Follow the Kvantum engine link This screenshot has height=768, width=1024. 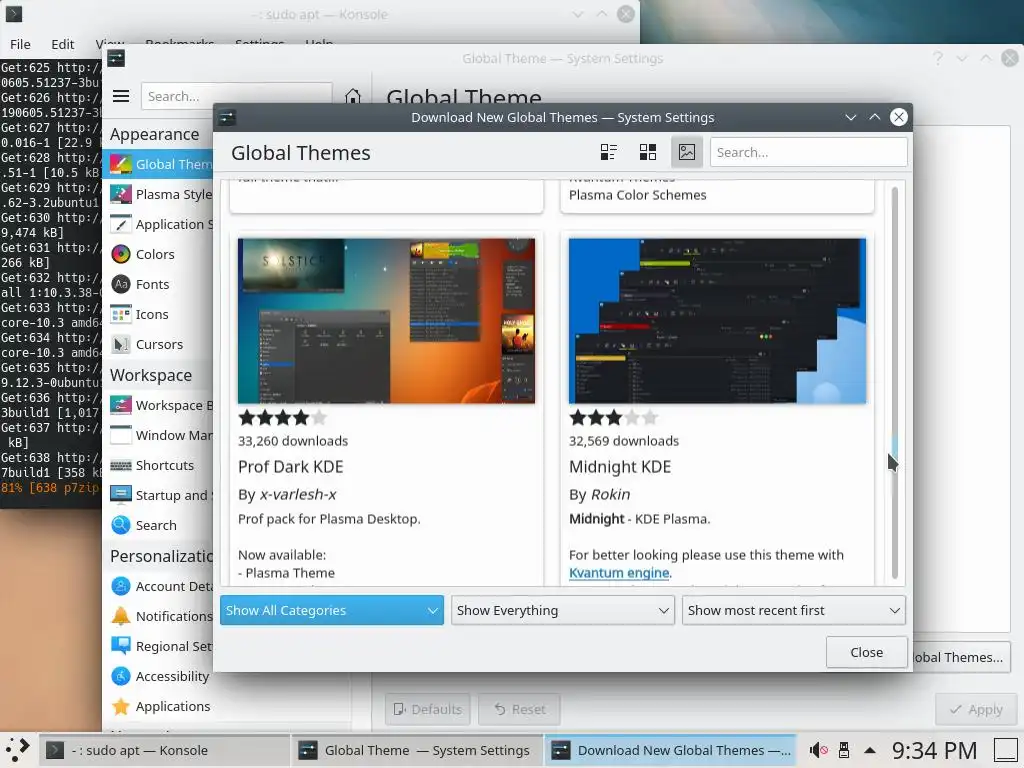(619, 573)
